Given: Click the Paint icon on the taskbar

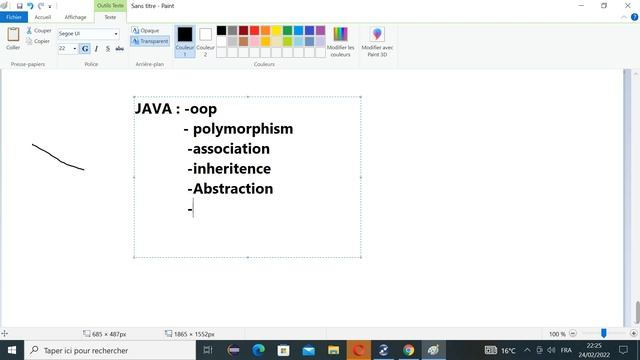Looking at the screenshot, I should (433, 350).
